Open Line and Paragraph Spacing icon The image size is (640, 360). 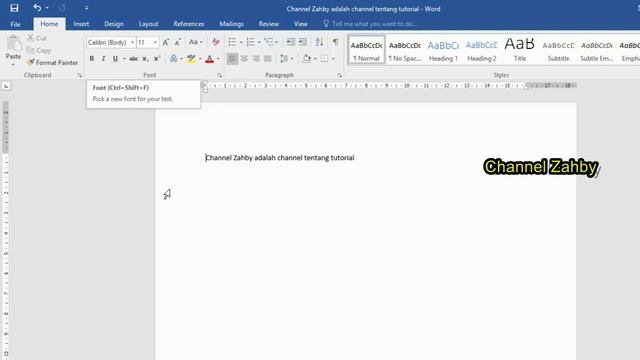(x=284, y=59)
